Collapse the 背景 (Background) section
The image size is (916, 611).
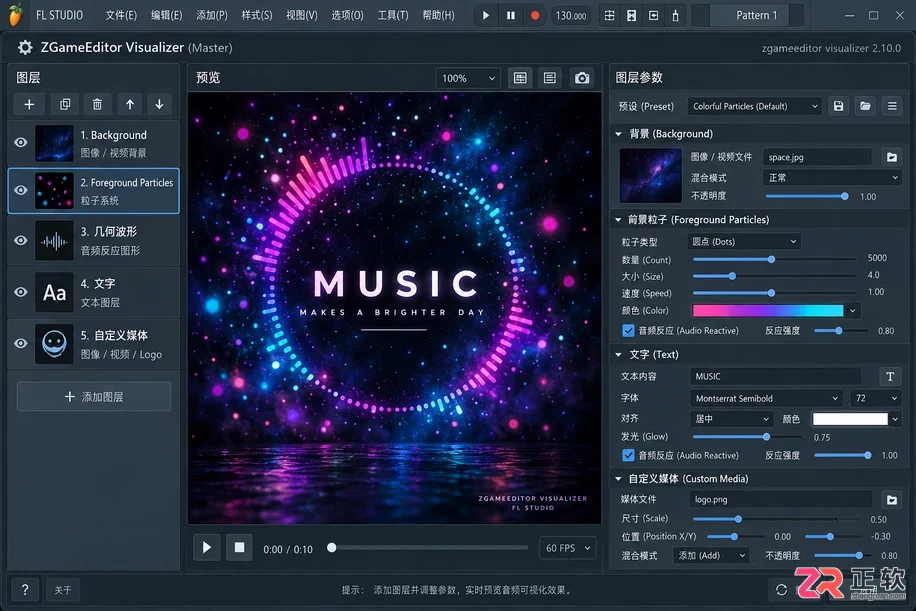619,134
